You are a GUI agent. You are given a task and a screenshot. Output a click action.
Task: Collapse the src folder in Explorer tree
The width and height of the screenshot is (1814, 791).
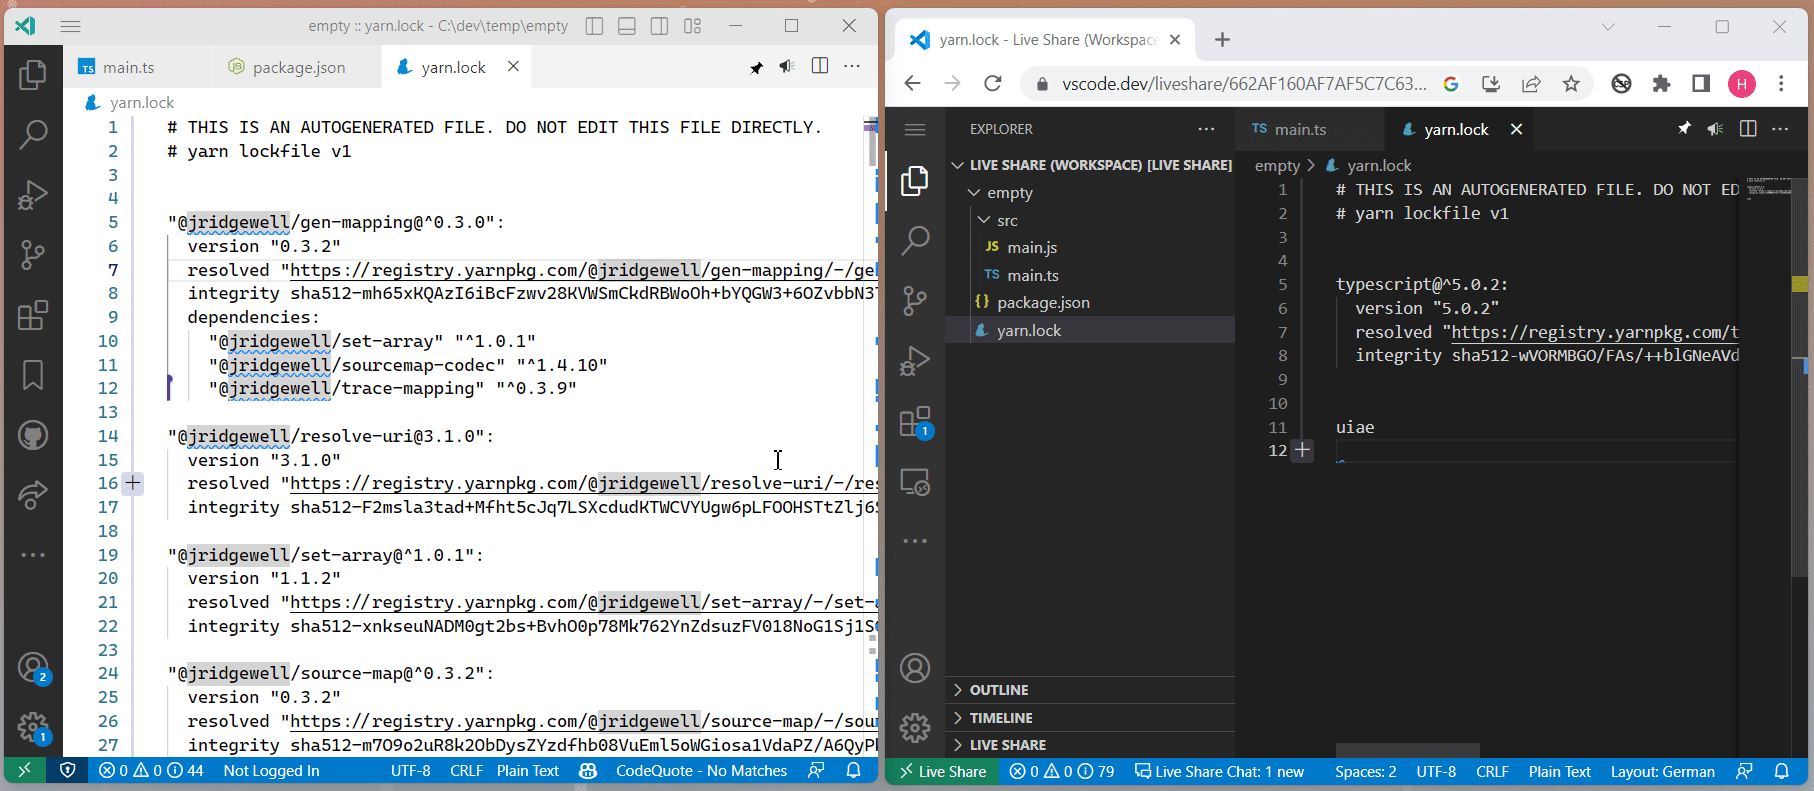pyautogui.click(x=1090, y=220)
